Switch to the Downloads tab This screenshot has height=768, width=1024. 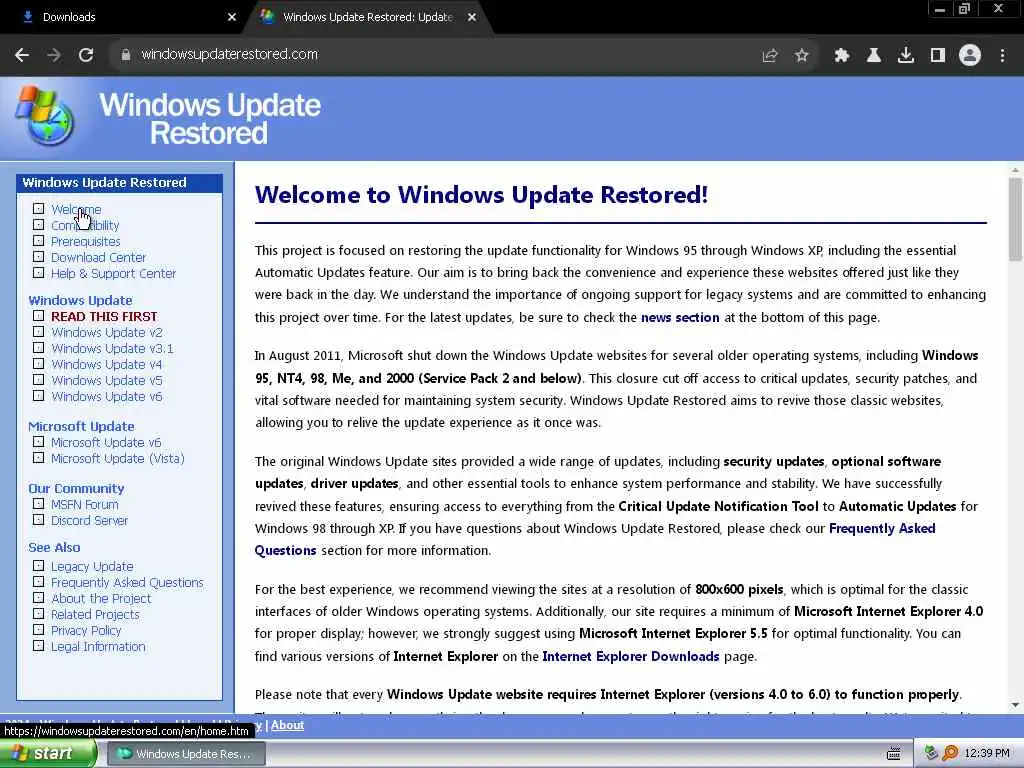(x=124, y=17)
